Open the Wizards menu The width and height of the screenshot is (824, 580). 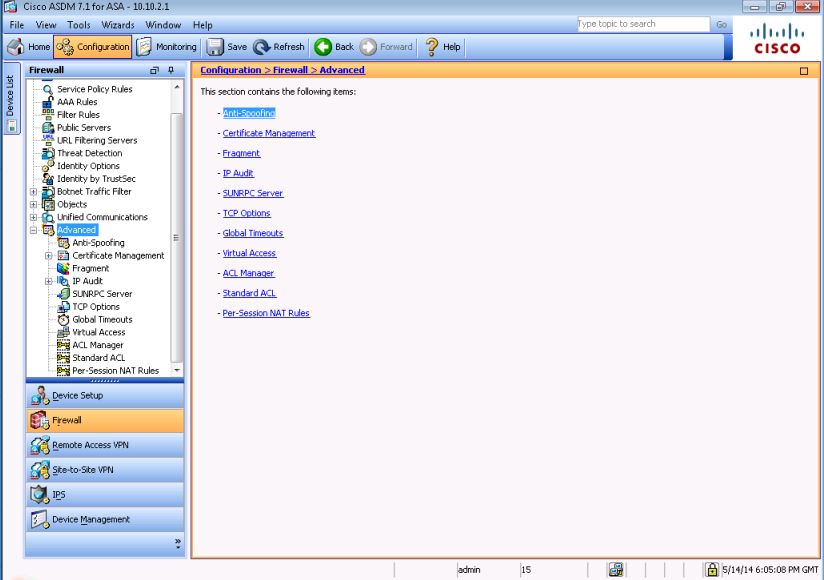(118, 25)
